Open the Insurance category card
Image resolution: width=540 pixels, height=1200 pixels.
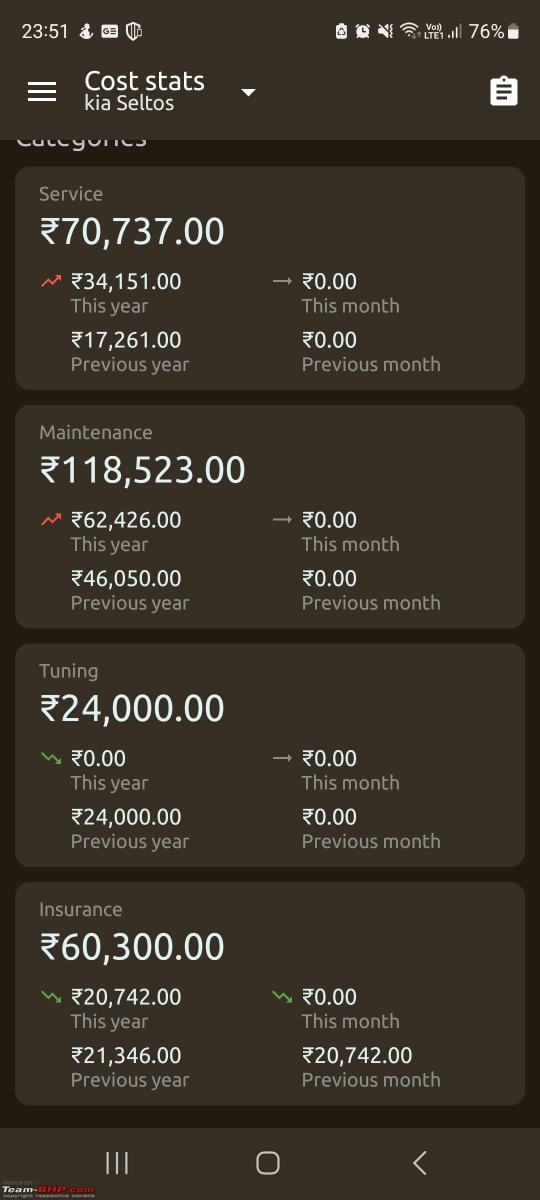(270, 993)
